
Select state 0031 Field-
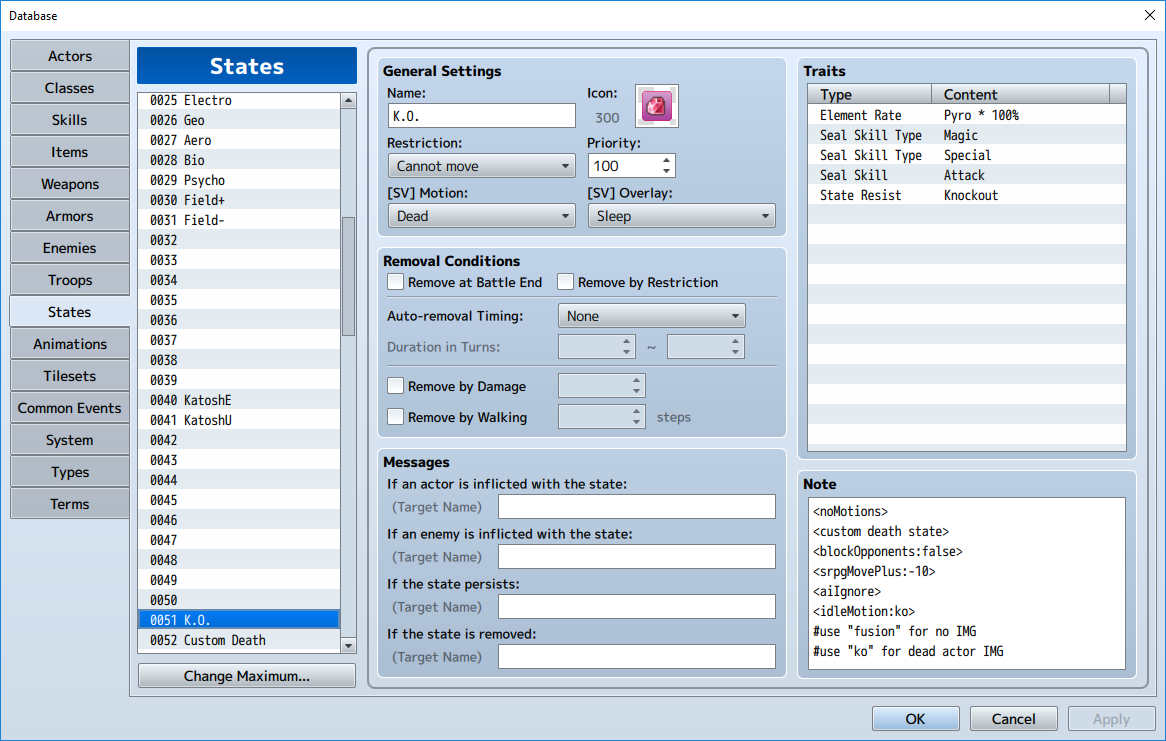click(x=239, y=220)
